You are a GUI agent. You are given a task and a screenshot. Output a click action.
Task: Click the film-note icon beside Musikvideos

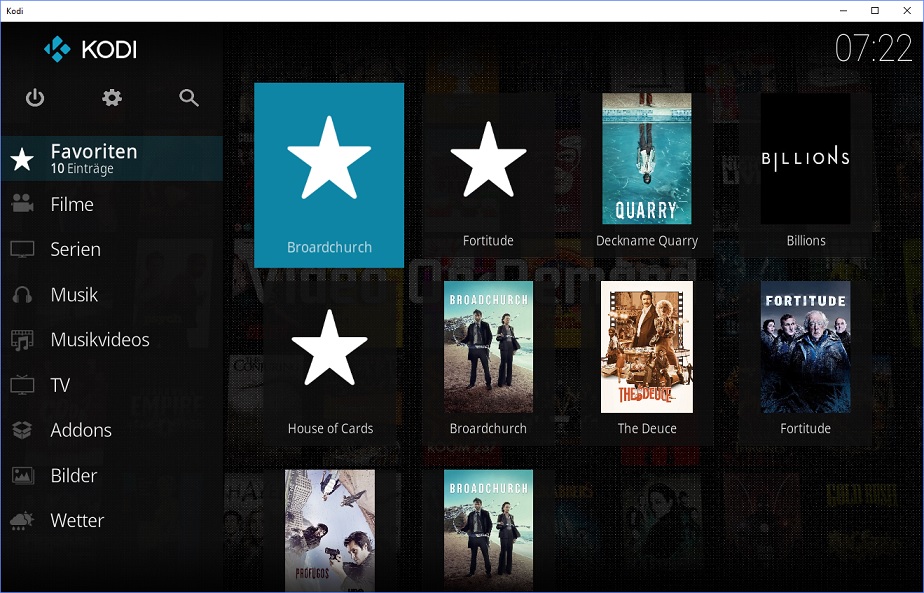(22, 340)
